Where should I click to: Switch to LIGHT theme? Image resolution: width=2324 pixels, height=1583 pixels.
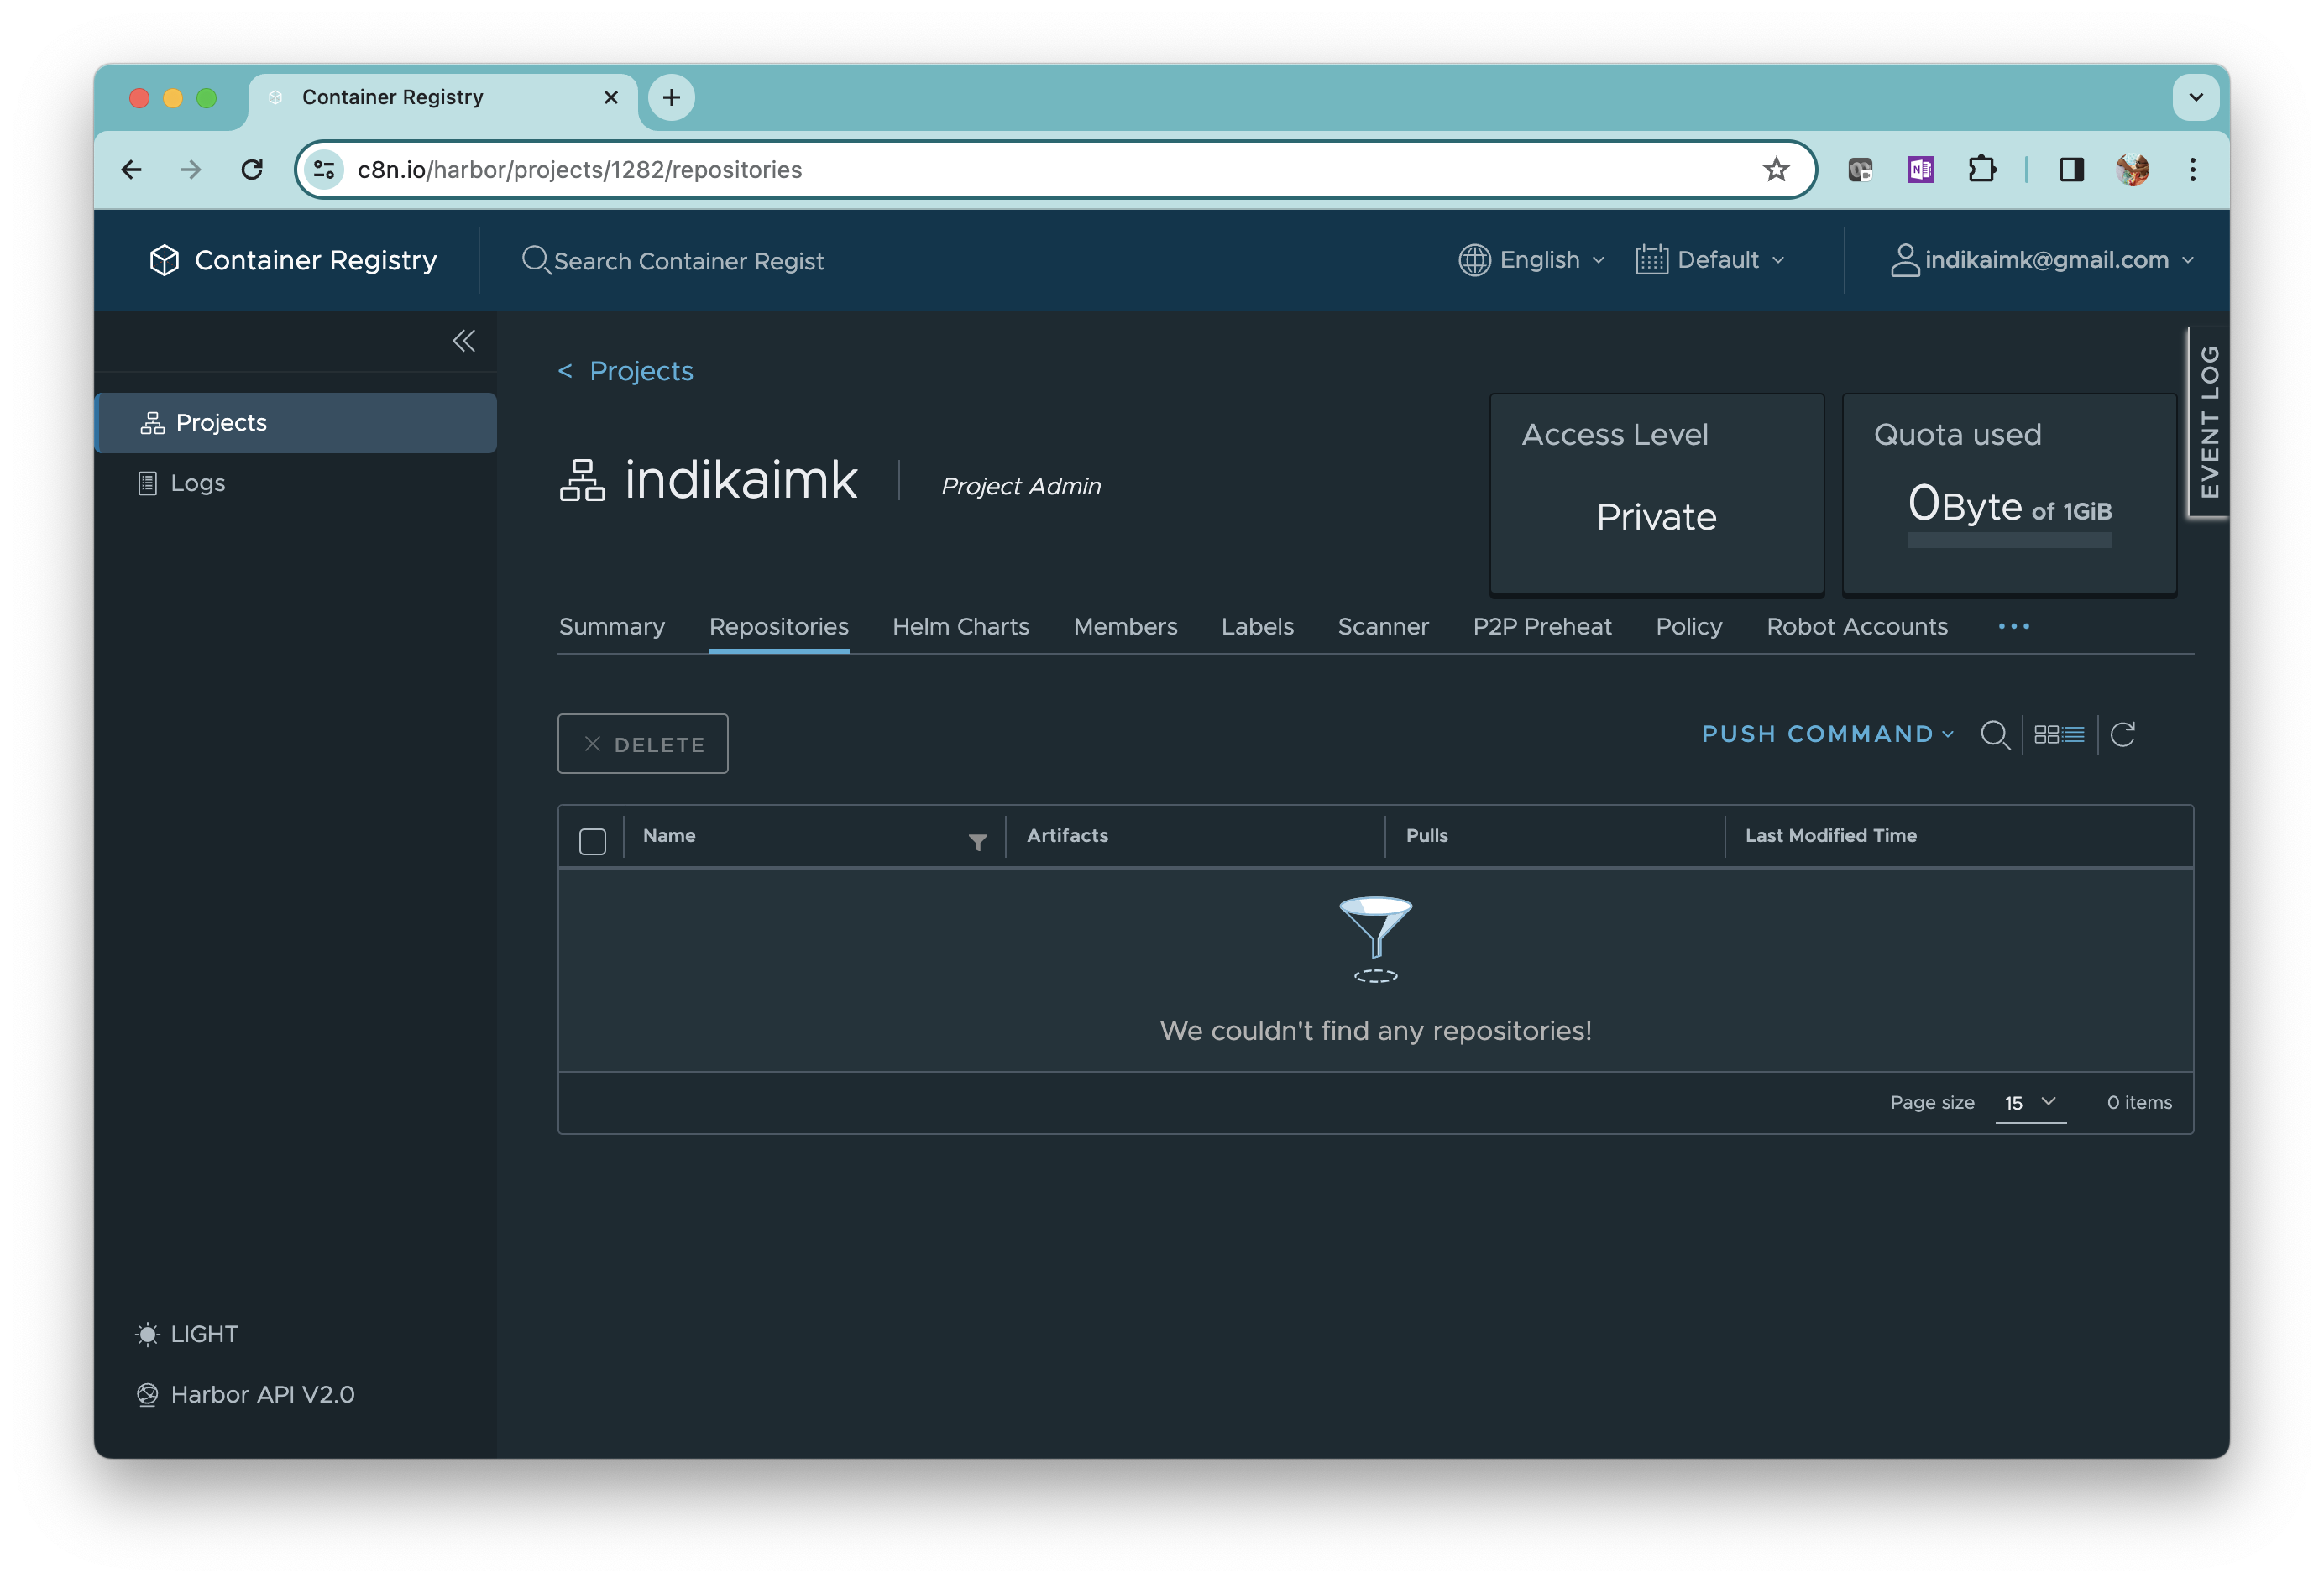187,1334
